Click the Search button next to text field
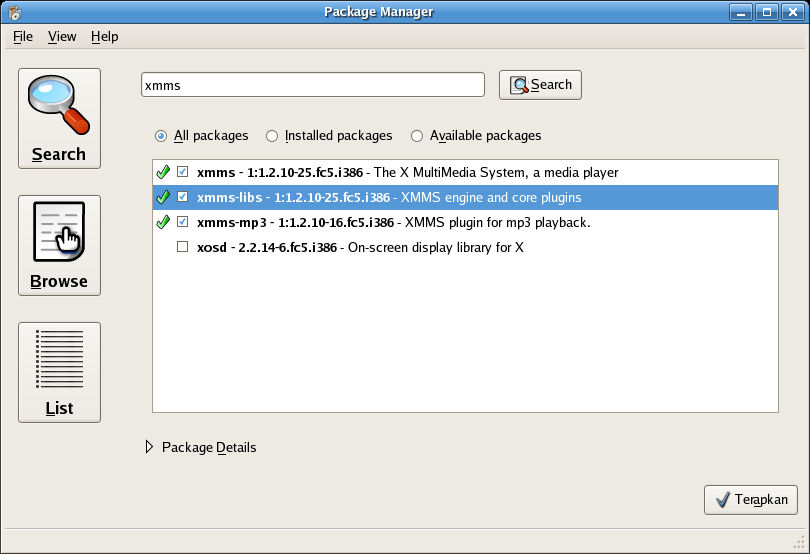This screenshot has height=554, width=810. click(x=540, y=85)
